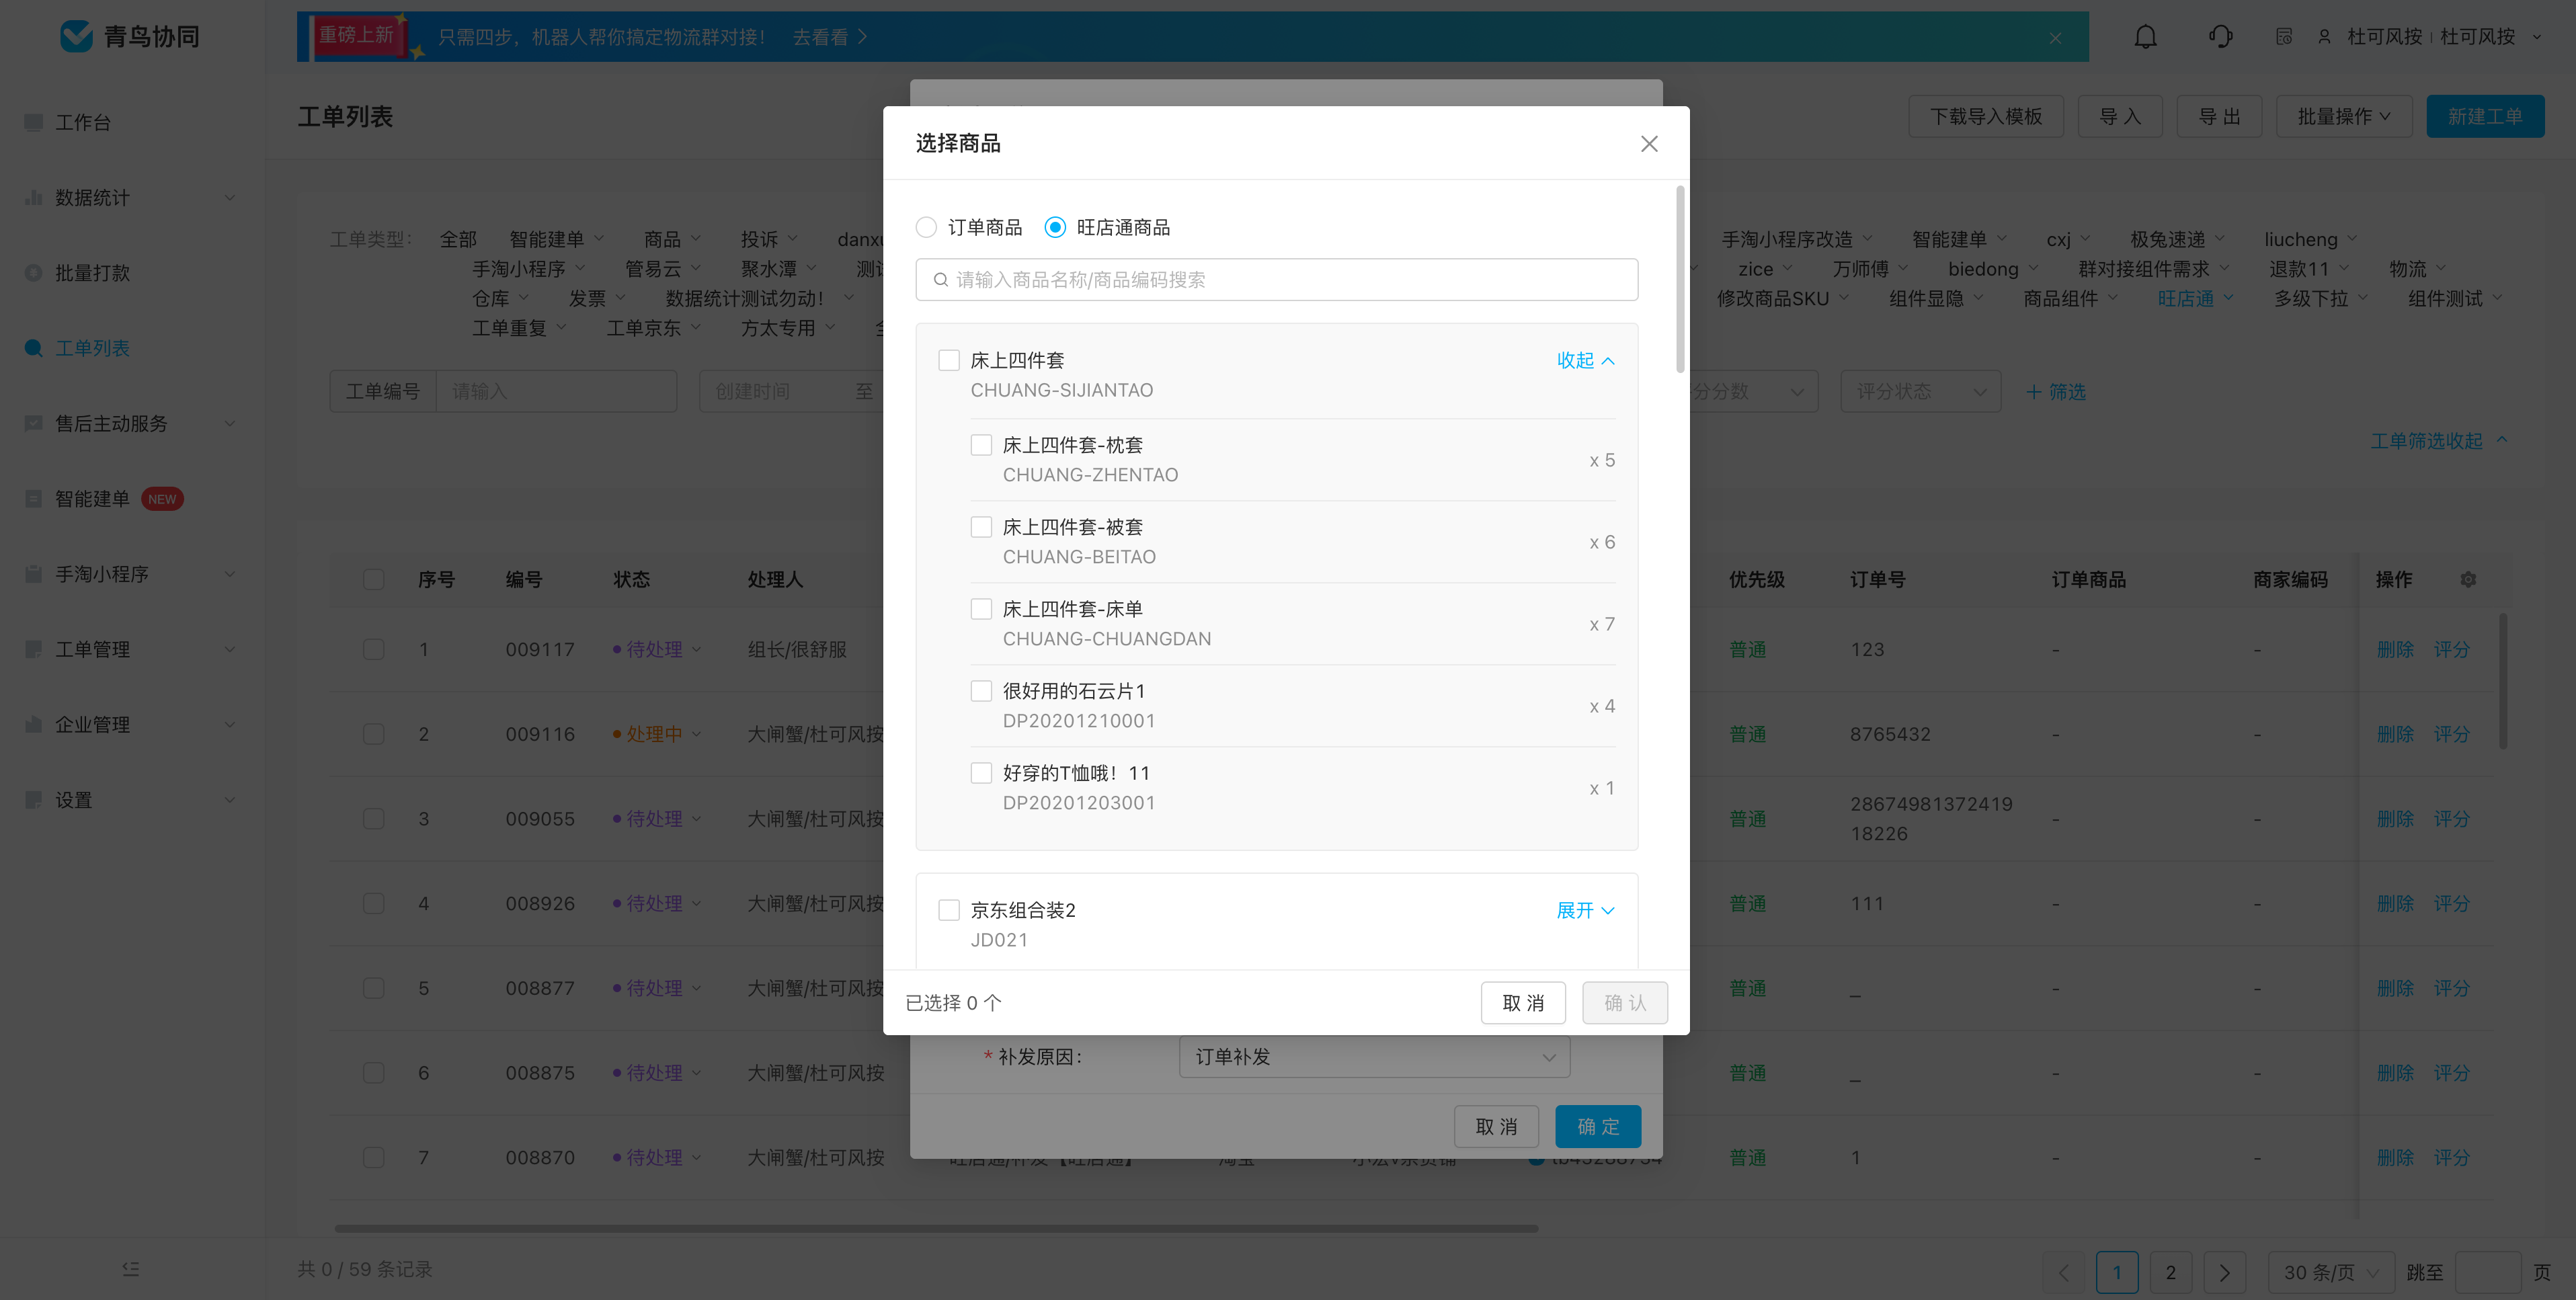2576x1300 pixels.
Task: Select the 旺店通 work order type
Action: tap(2185, 299)
